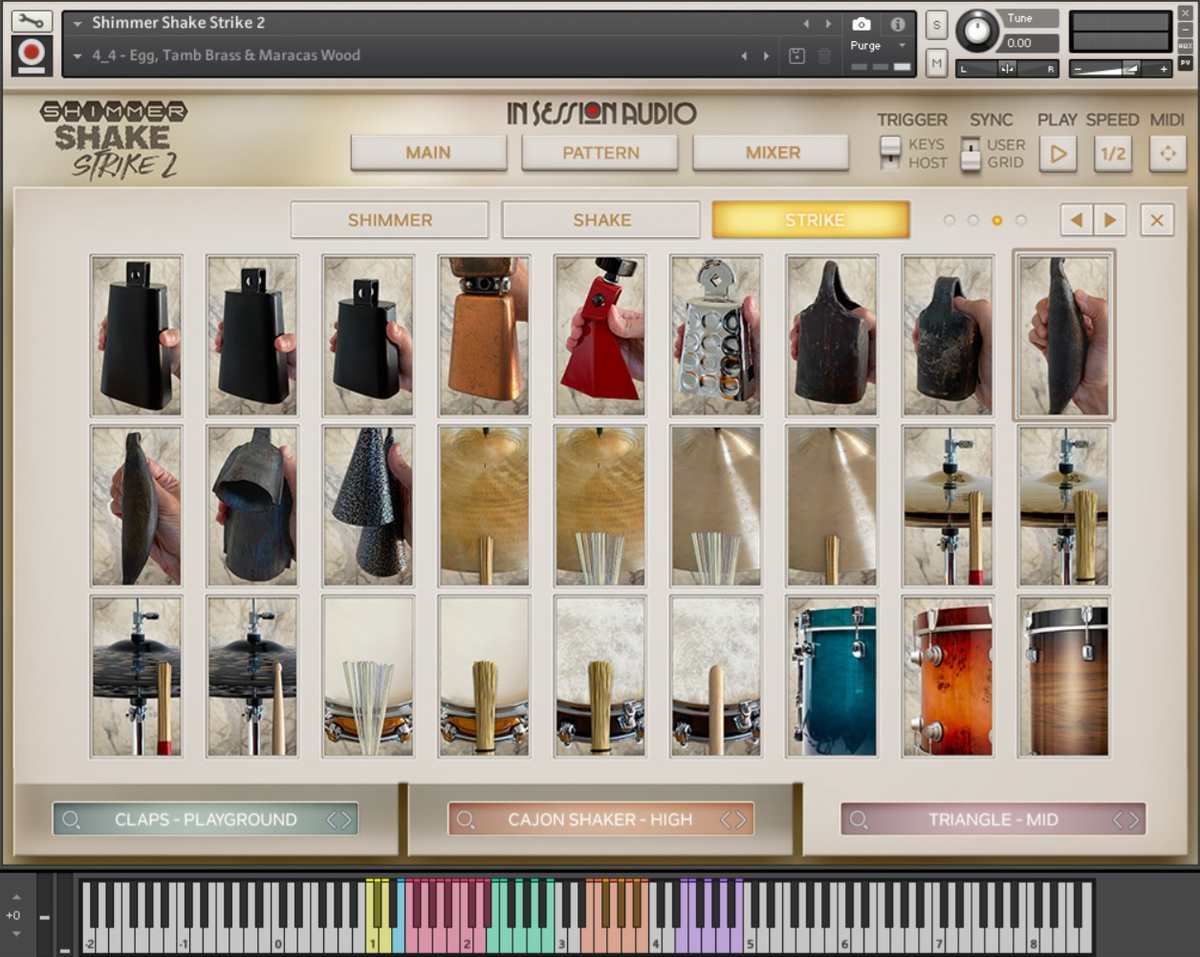Image resolution: width=1200 pixels, height=957 pixels.
Task: Expand the Shimmer Shake Strike 2 instrument dropdown
Action: click(78, 23)
